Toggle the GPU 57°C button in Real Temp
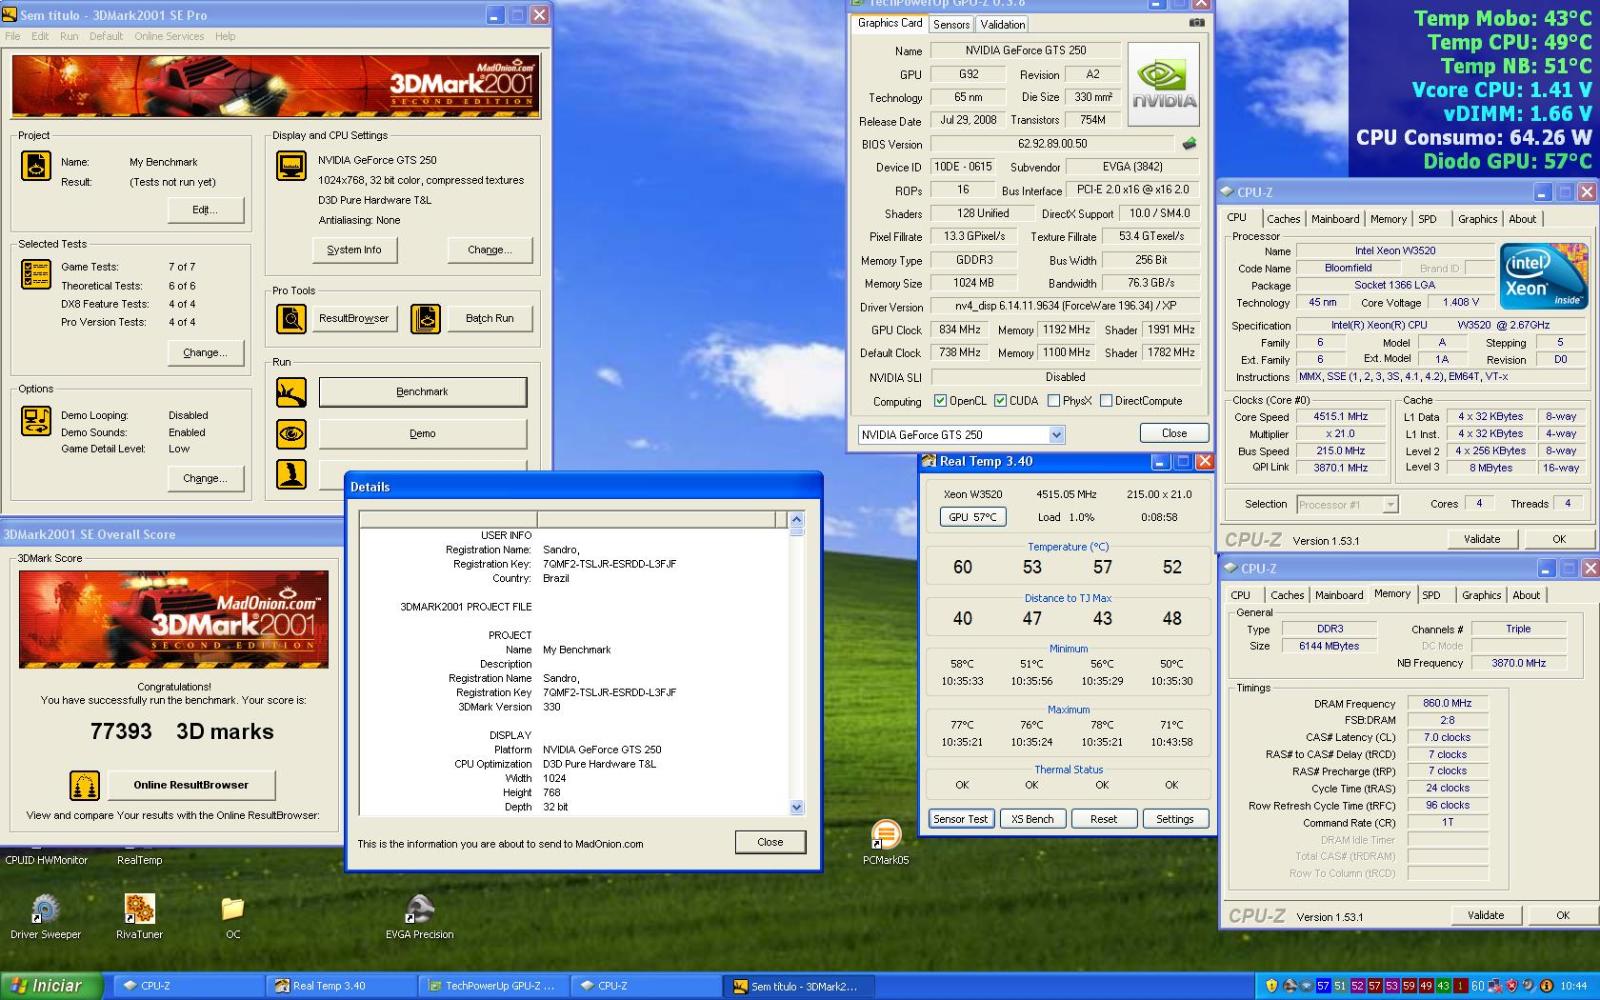This screenshot has height=1000, width=1600. (972, 517)
